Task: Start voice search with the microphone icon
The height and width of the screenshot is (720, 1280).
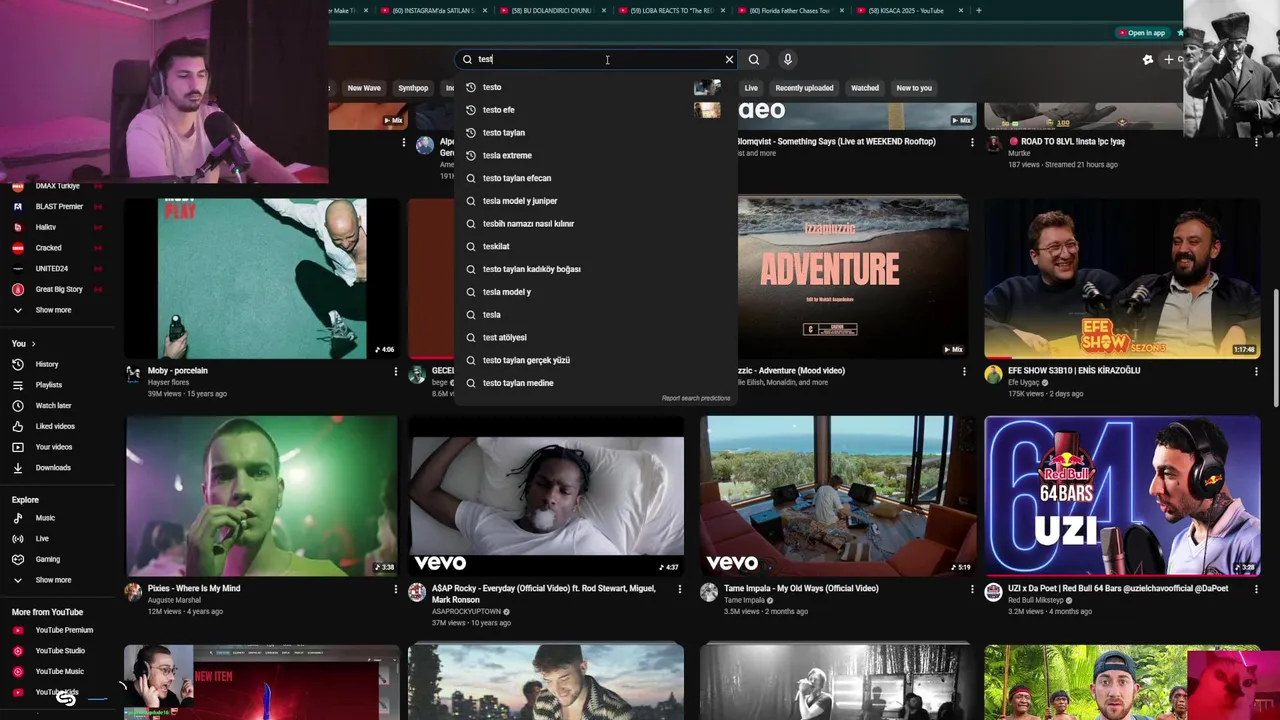Action: 787,59
